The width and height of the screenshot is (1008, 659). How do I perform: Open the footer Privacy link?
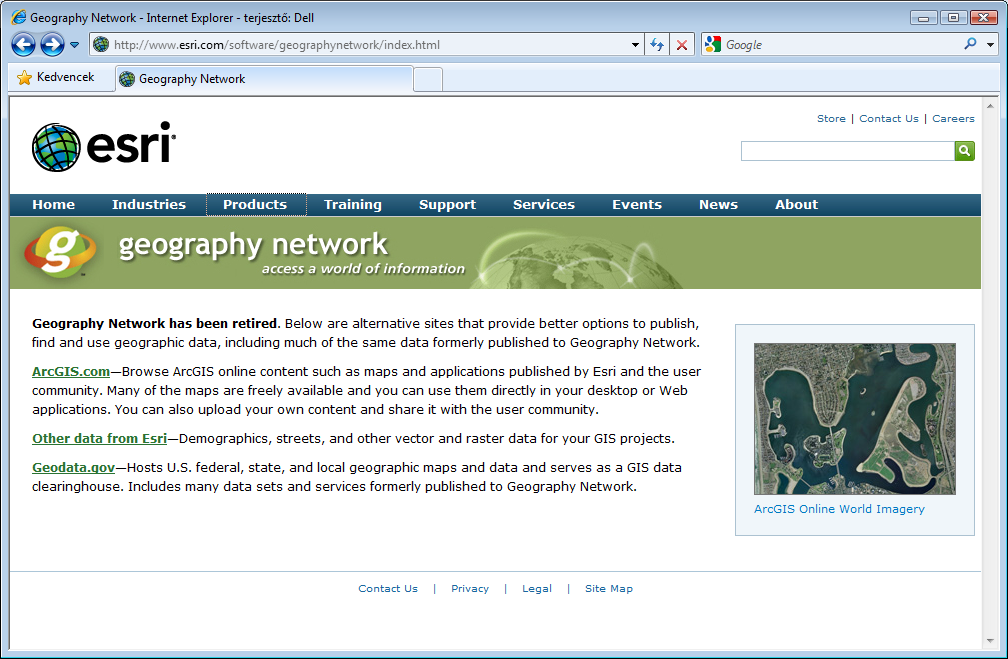point(470,588)
